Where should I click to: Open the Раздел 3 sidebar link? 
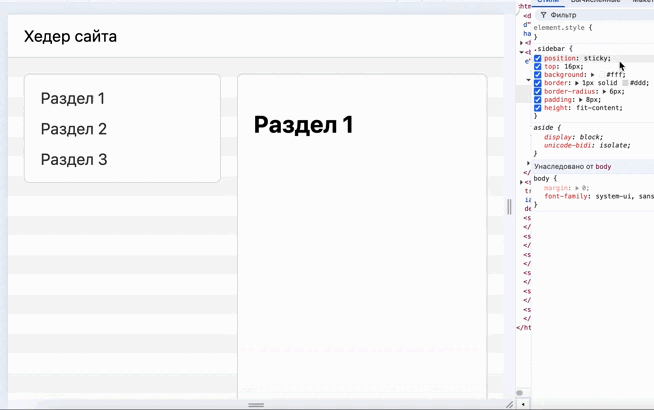[74, 159]
